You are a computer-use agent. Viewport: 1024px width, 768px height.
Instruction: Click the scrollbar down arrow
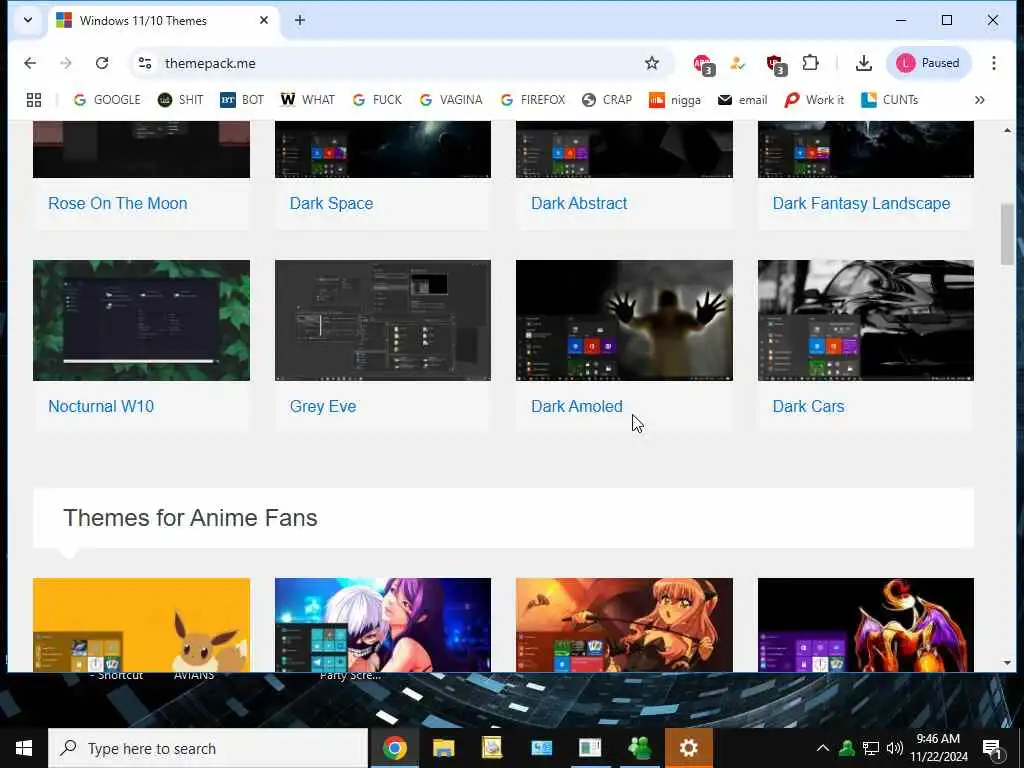[x=1007, y=663]
